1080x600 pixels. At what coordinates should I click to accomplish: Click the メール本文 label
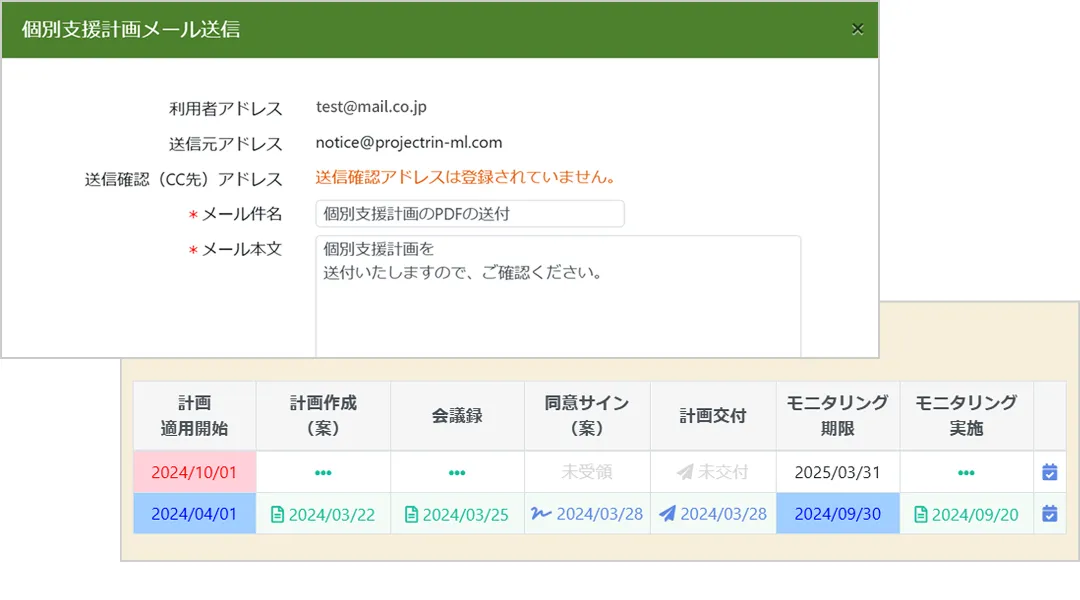tap(242, 249)
